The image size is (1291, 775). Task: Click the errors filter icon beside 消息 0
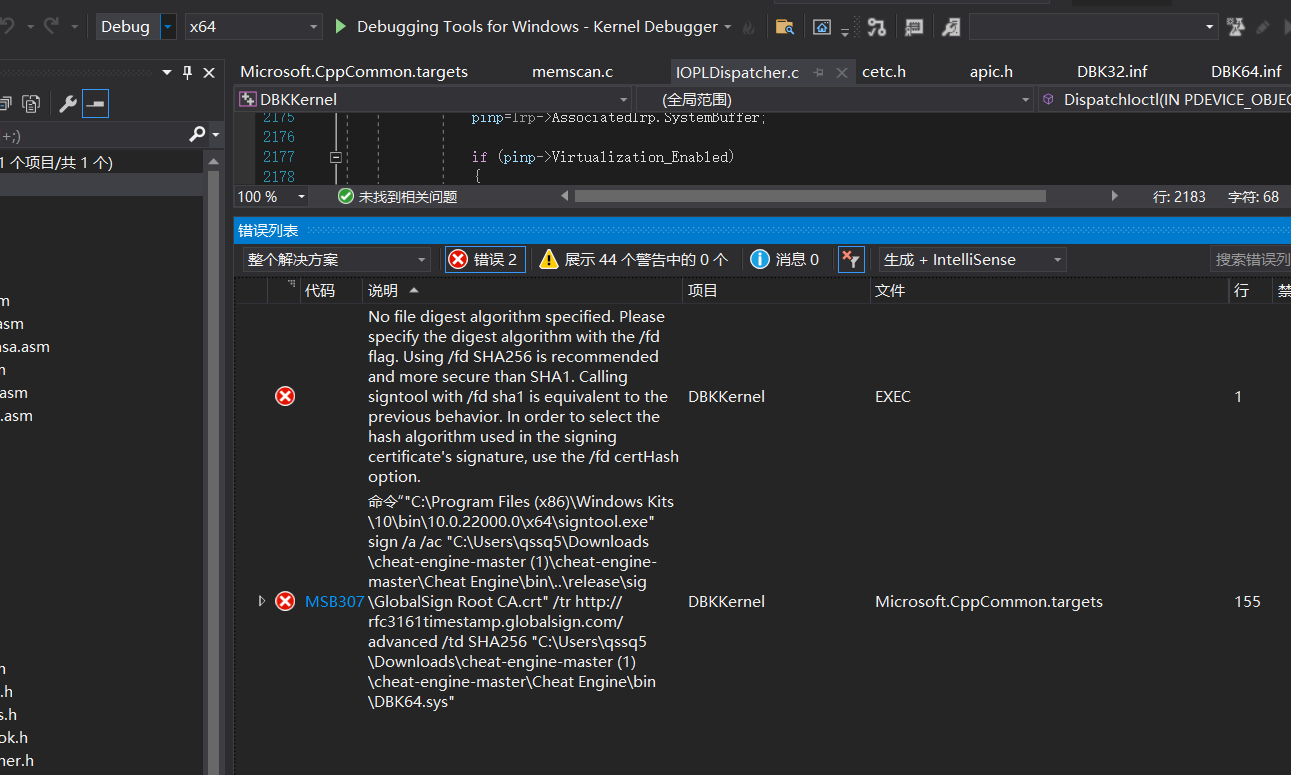[850, 259]
